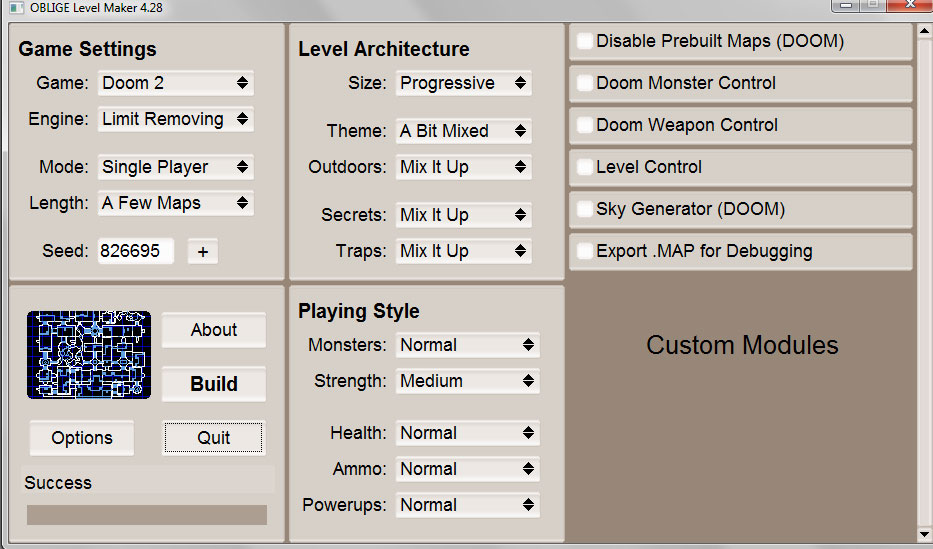The width and height of the screenshot is (933, 549).
Task: Enable Disable Prebuilt Maps (DOOM) checkbox
Action: tap(585, 41)
